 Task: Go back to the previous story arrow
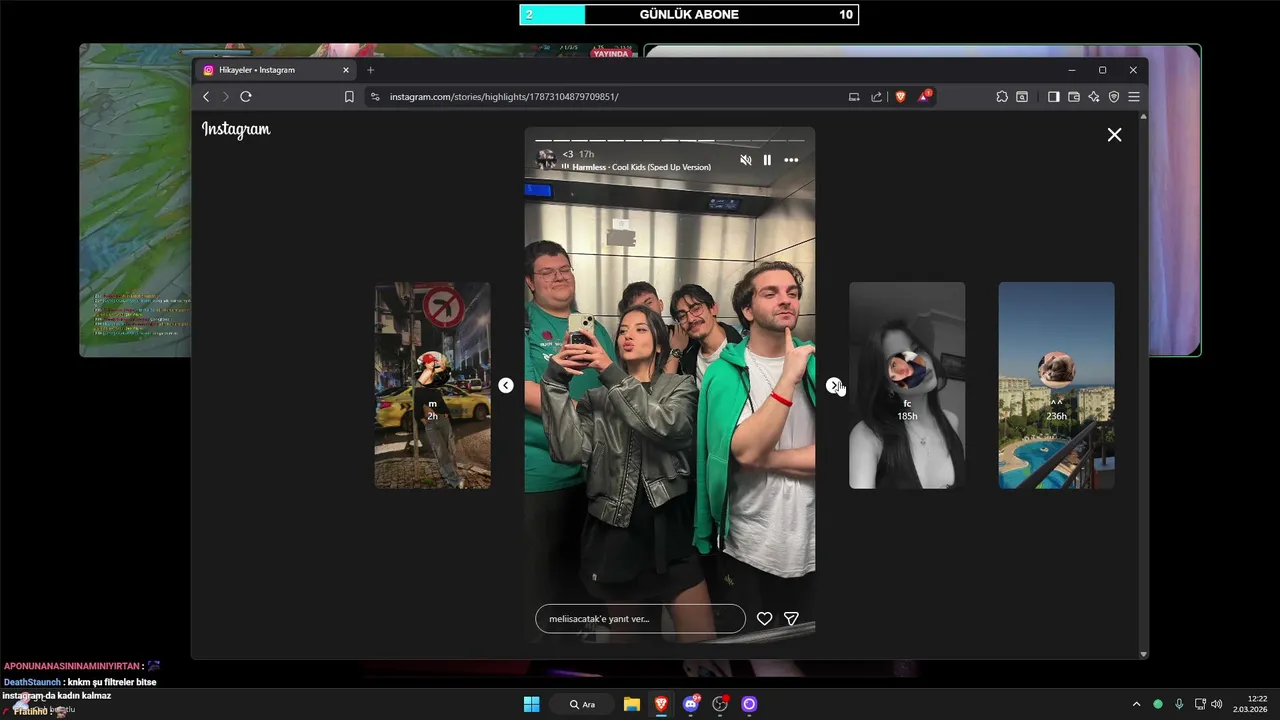tap(506, 385)
